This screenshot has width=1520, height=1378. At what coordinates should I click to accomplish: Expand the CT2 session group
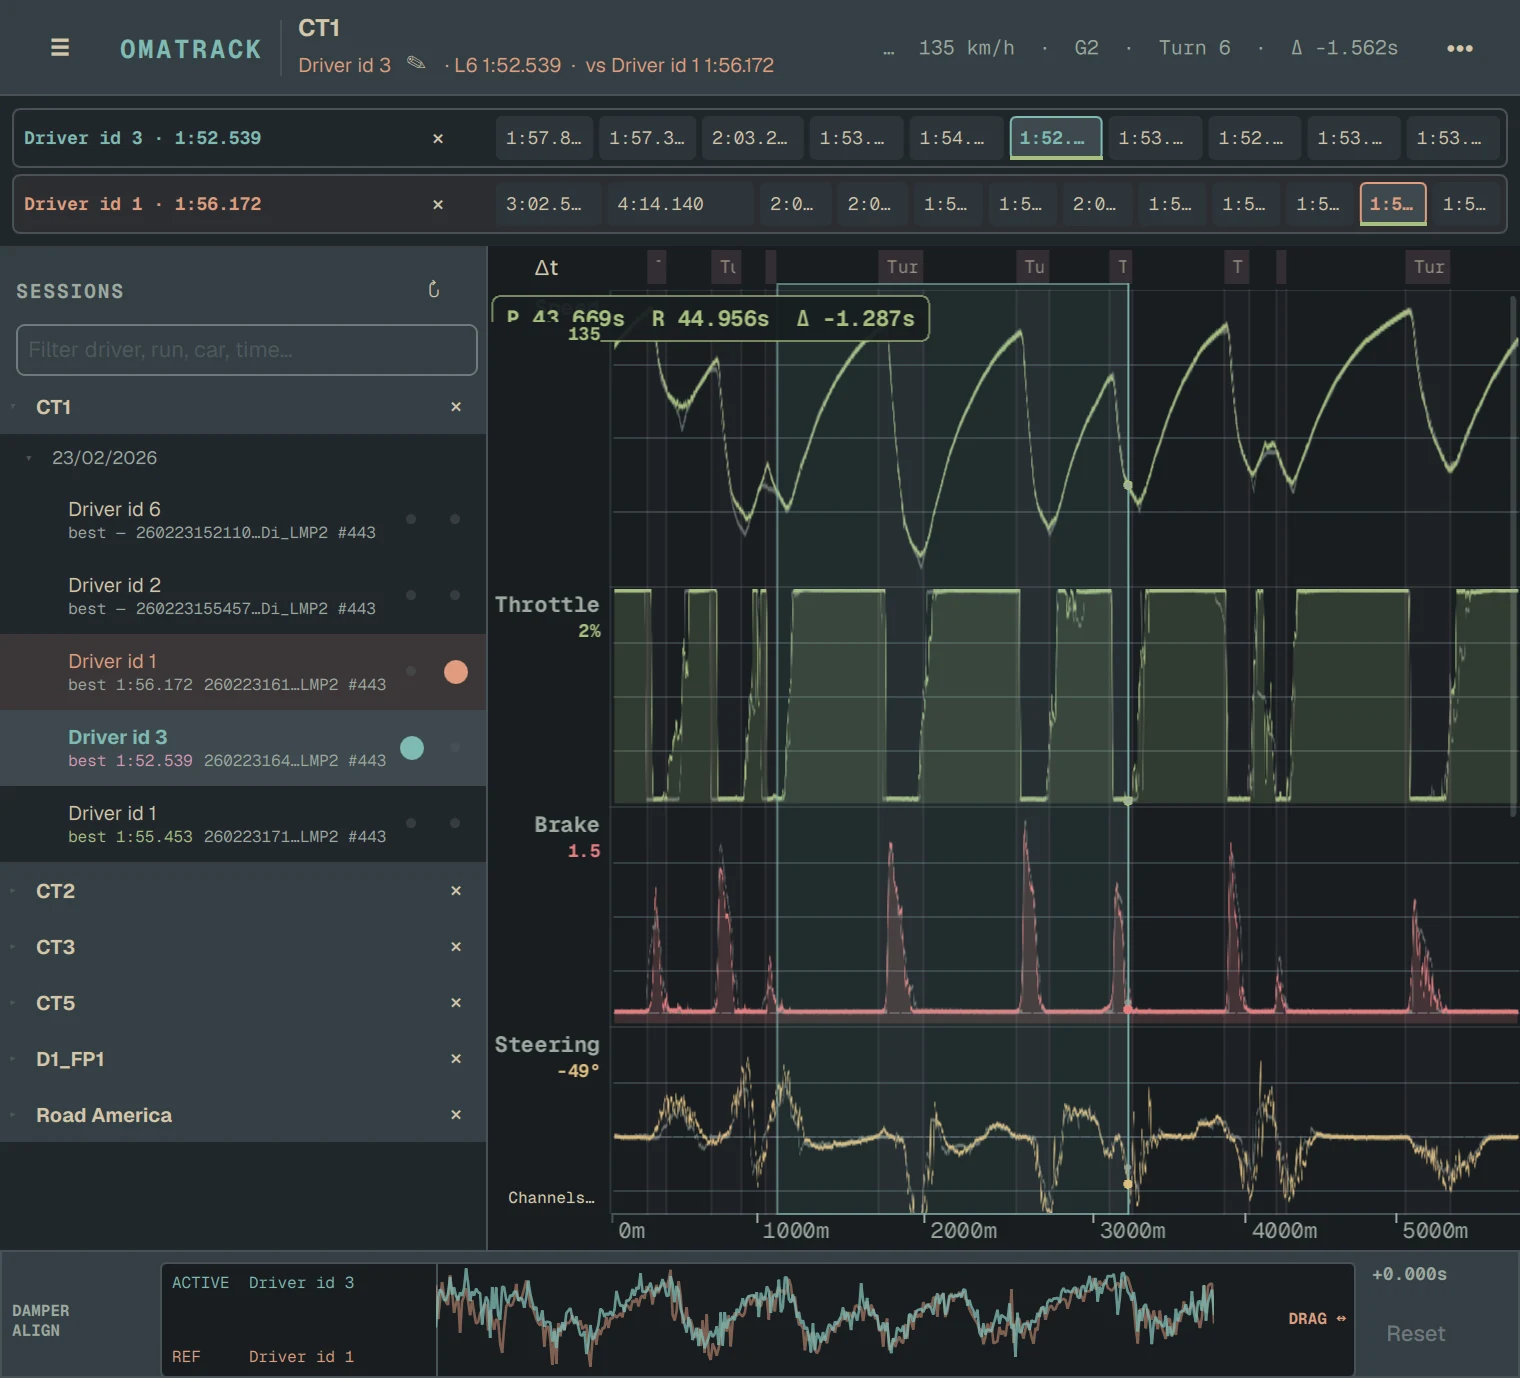(x=13, y=891)
